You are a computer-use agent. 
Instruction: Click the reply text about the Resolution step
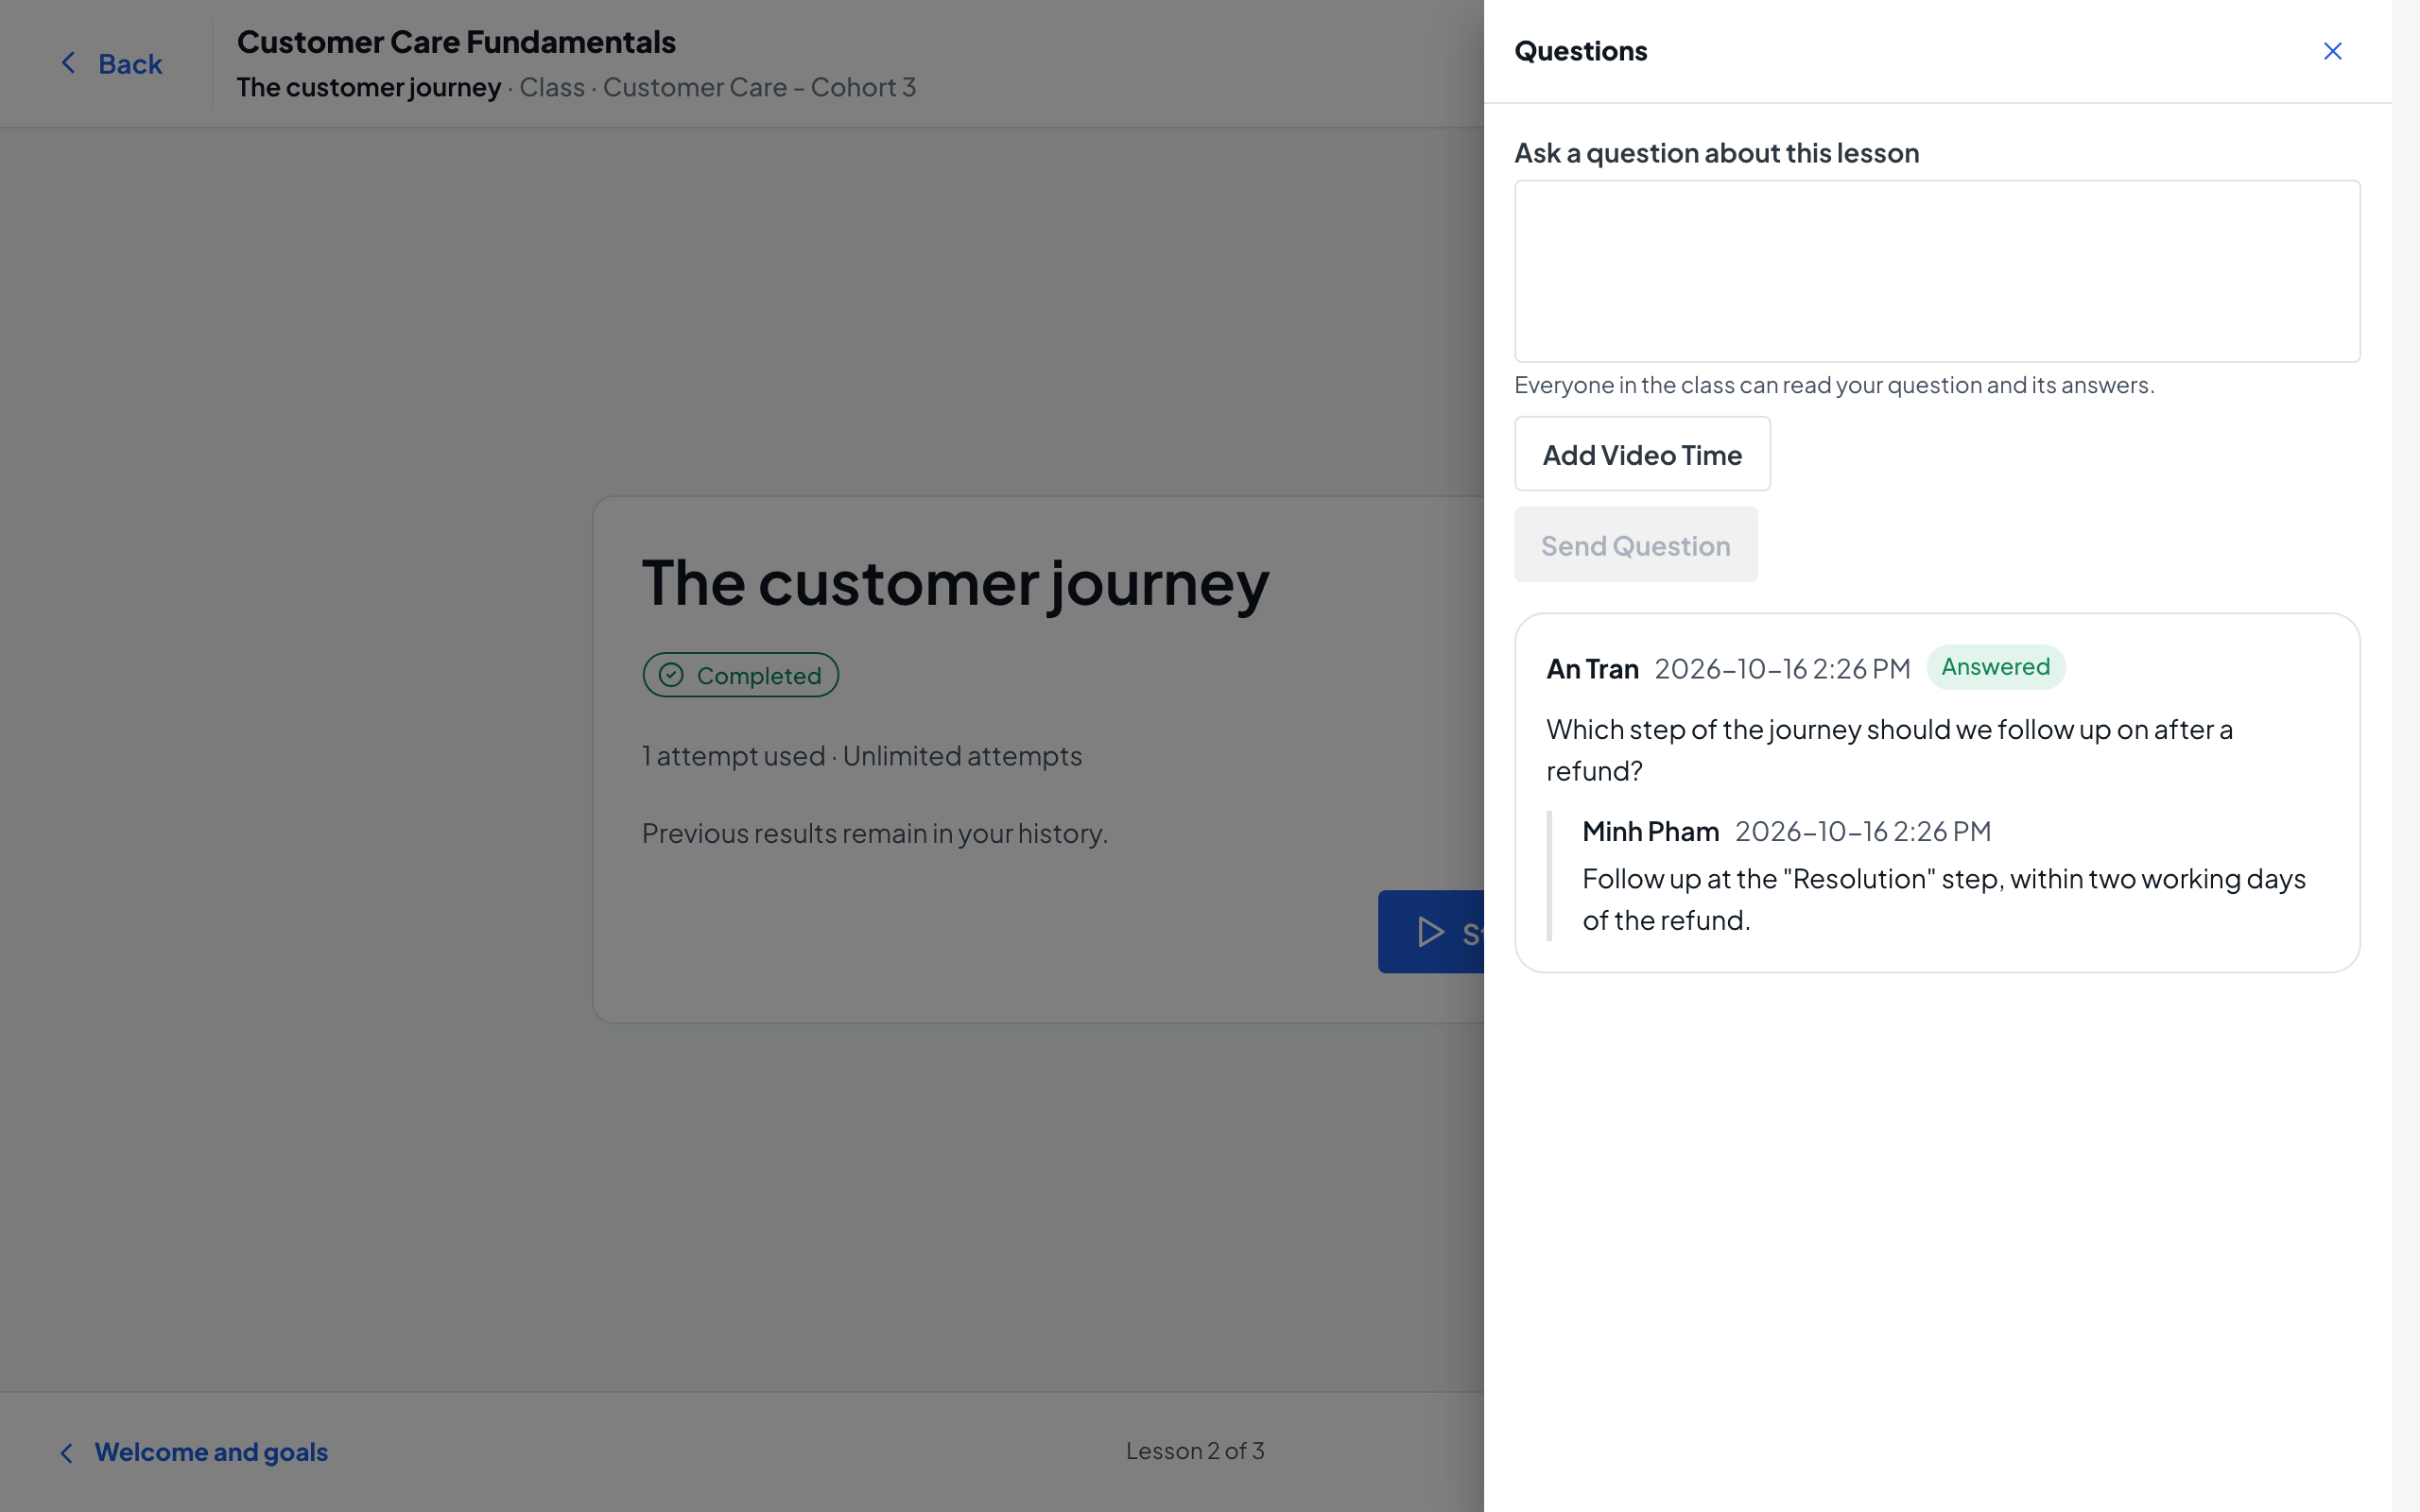(1943, 899)
